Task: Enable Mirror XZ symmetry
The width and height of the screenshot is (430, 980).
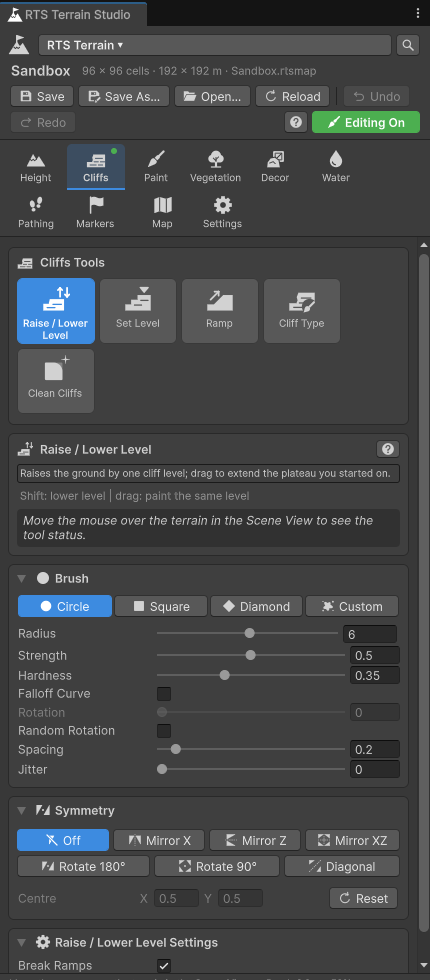Action: [352, 840]
